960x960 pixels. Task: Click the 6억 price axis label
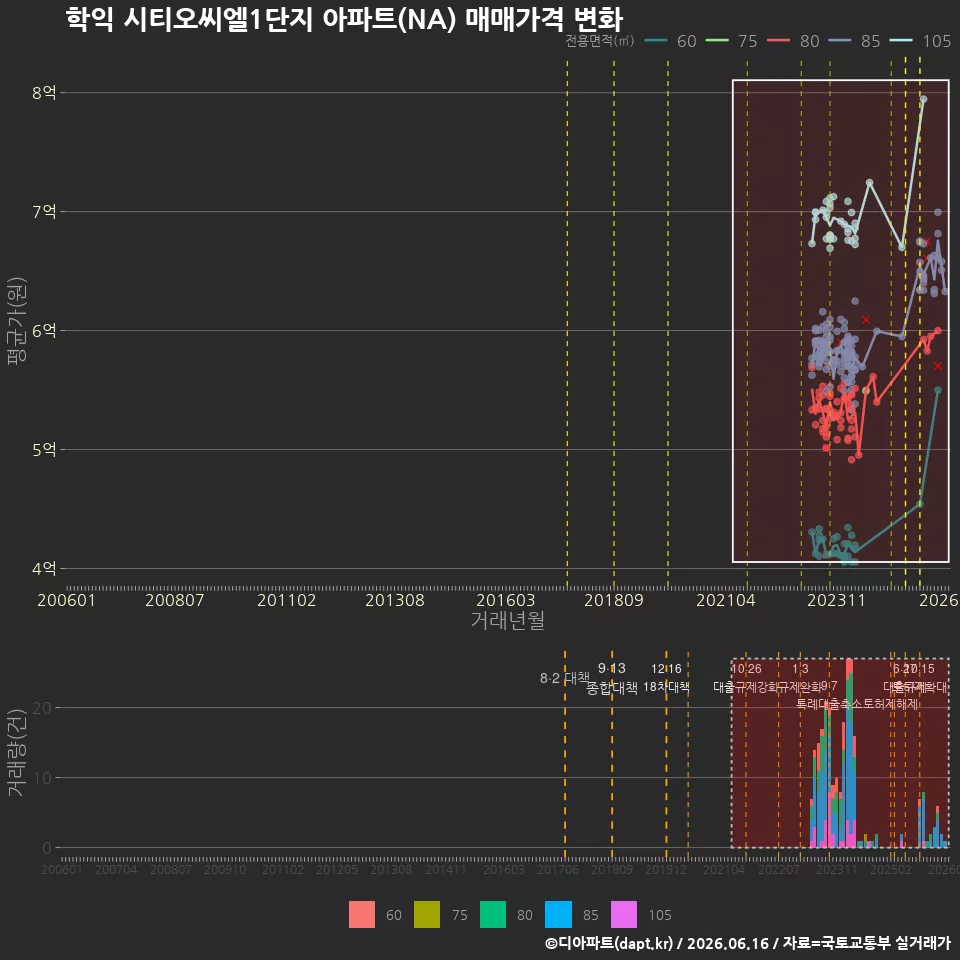tap(44, 331)
